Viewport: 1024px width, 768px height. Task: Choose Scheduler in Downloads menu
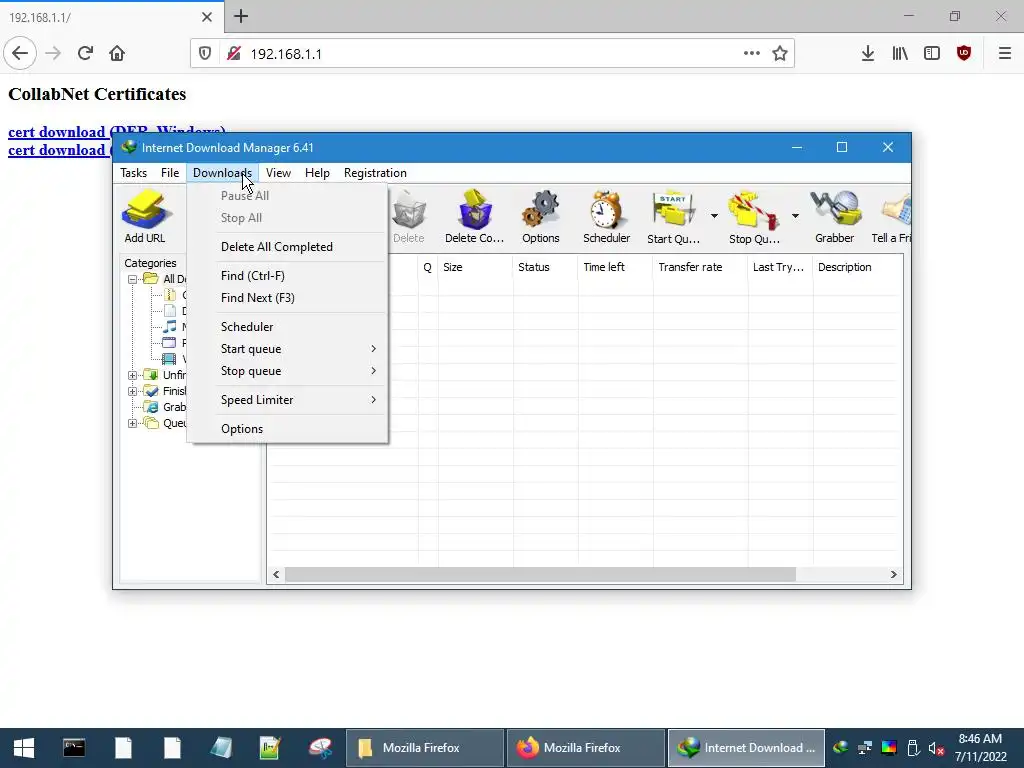[x=287, y=327]
